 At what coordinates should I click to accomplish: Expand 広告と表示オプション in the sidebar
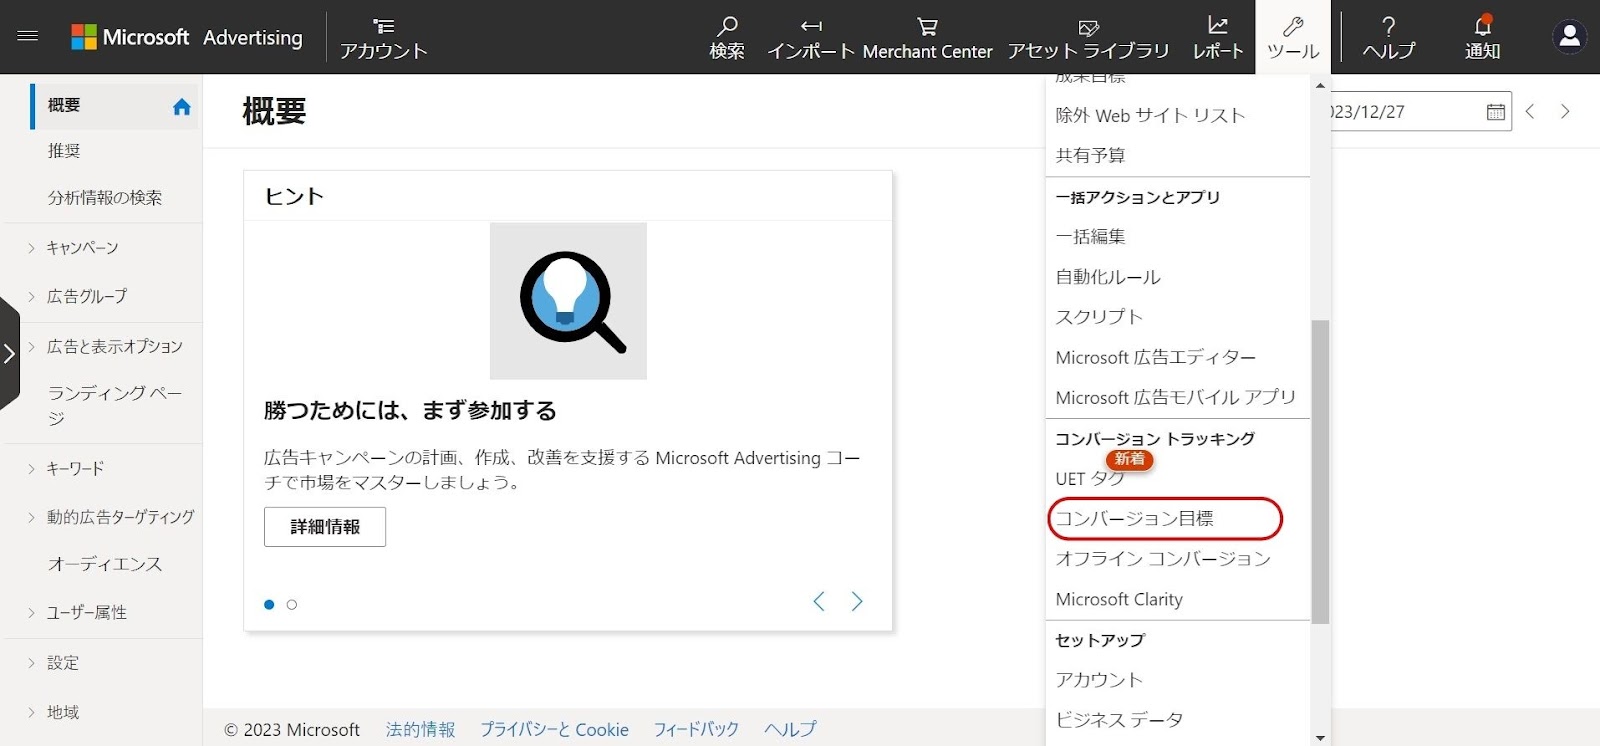(x=115, y=347)
